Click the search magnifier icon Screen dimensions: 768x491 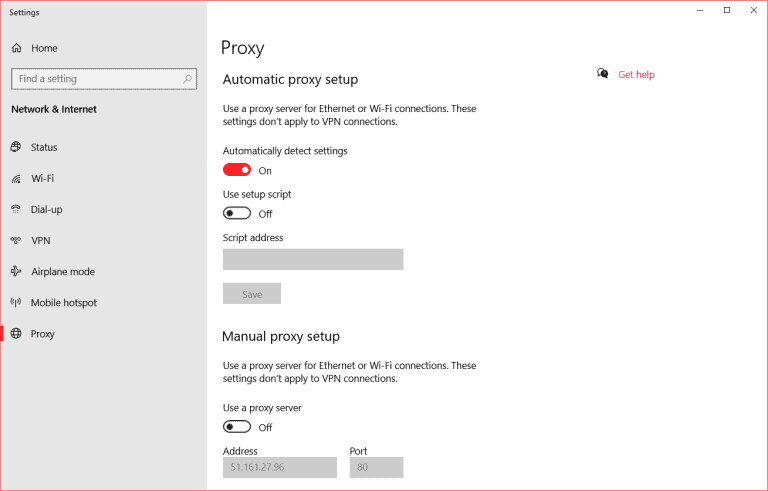click(187, 79)
